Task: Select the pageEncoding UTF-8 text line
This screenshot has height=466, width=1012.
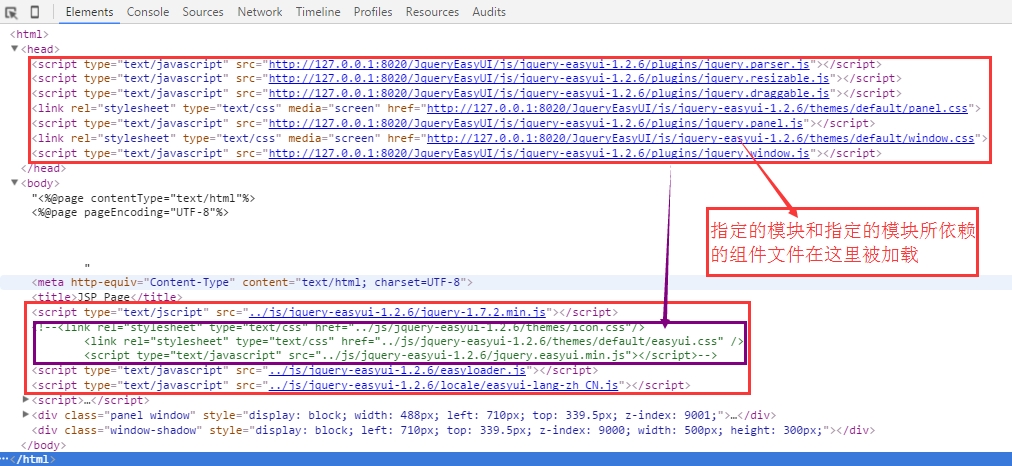Action: coord(130,212)
